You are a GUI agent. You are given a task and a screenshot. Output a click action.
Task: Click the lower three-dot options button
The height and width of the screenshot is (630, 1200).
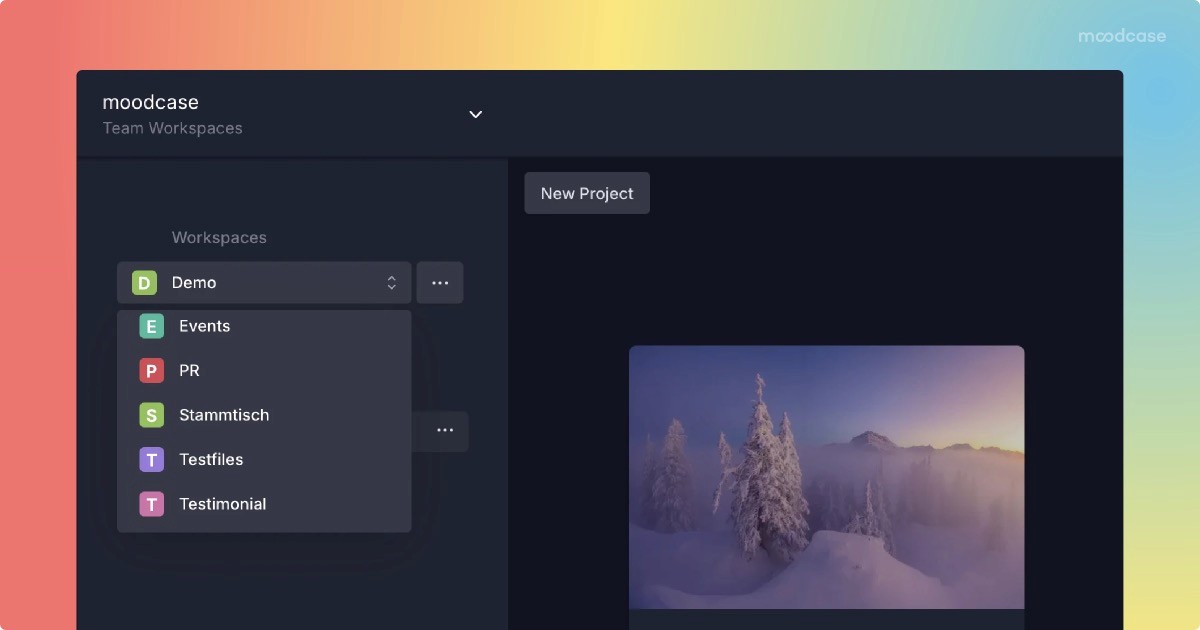point(445,431)
